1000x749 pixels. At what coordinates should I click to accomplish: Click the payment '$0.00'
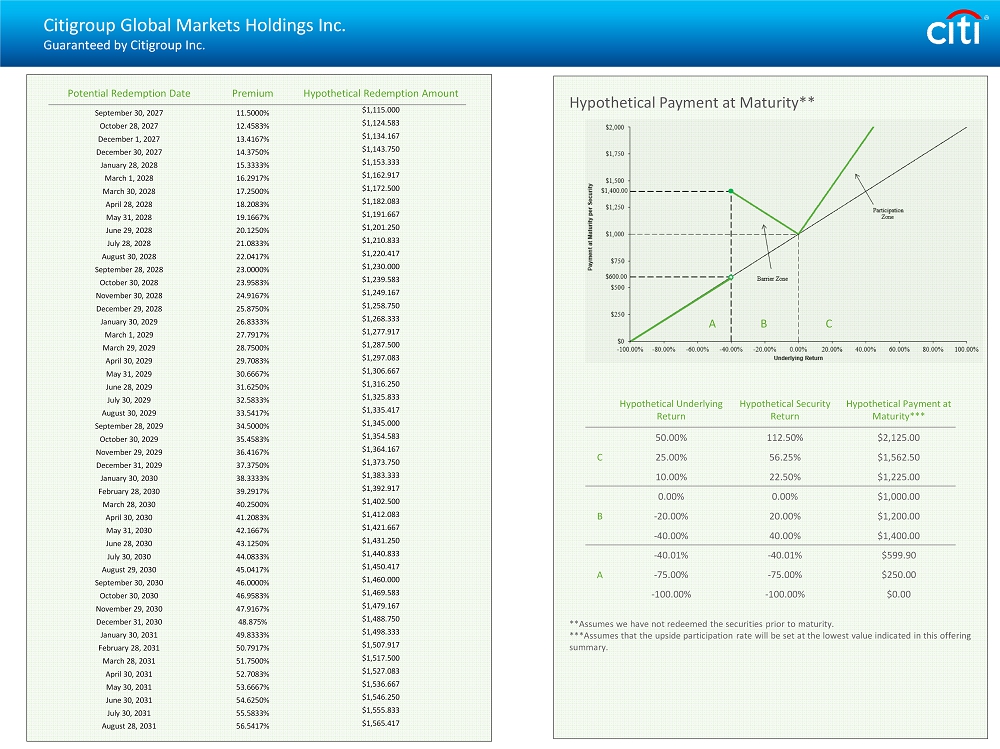point(898,594)
